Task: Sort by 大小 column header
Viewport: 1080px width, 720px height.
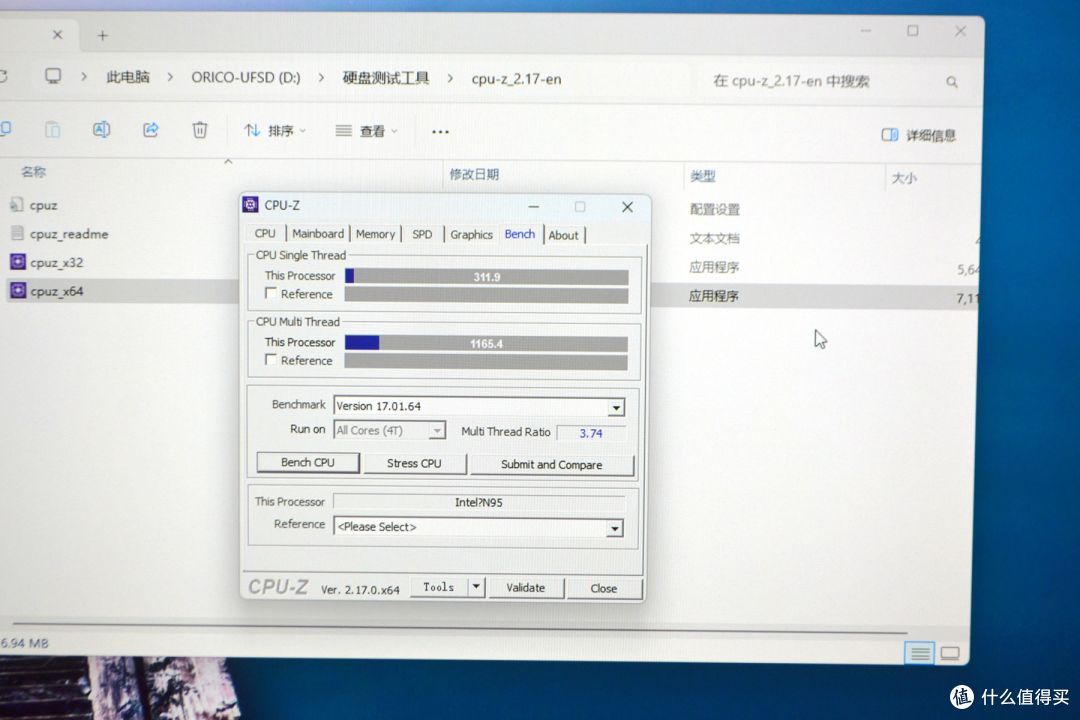Action: pos(904,178)
